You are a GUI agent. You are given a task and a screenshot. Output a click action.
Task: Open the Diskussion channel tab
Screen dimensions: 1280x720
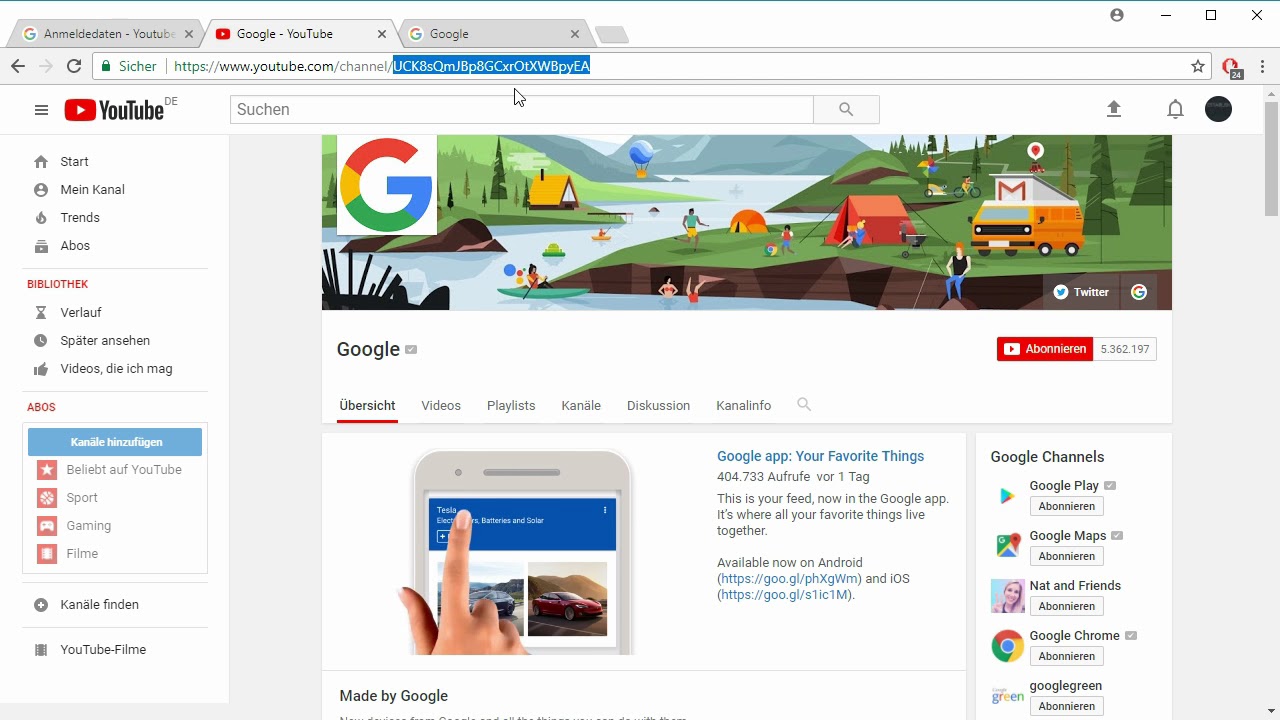click(x=658, y=405)
